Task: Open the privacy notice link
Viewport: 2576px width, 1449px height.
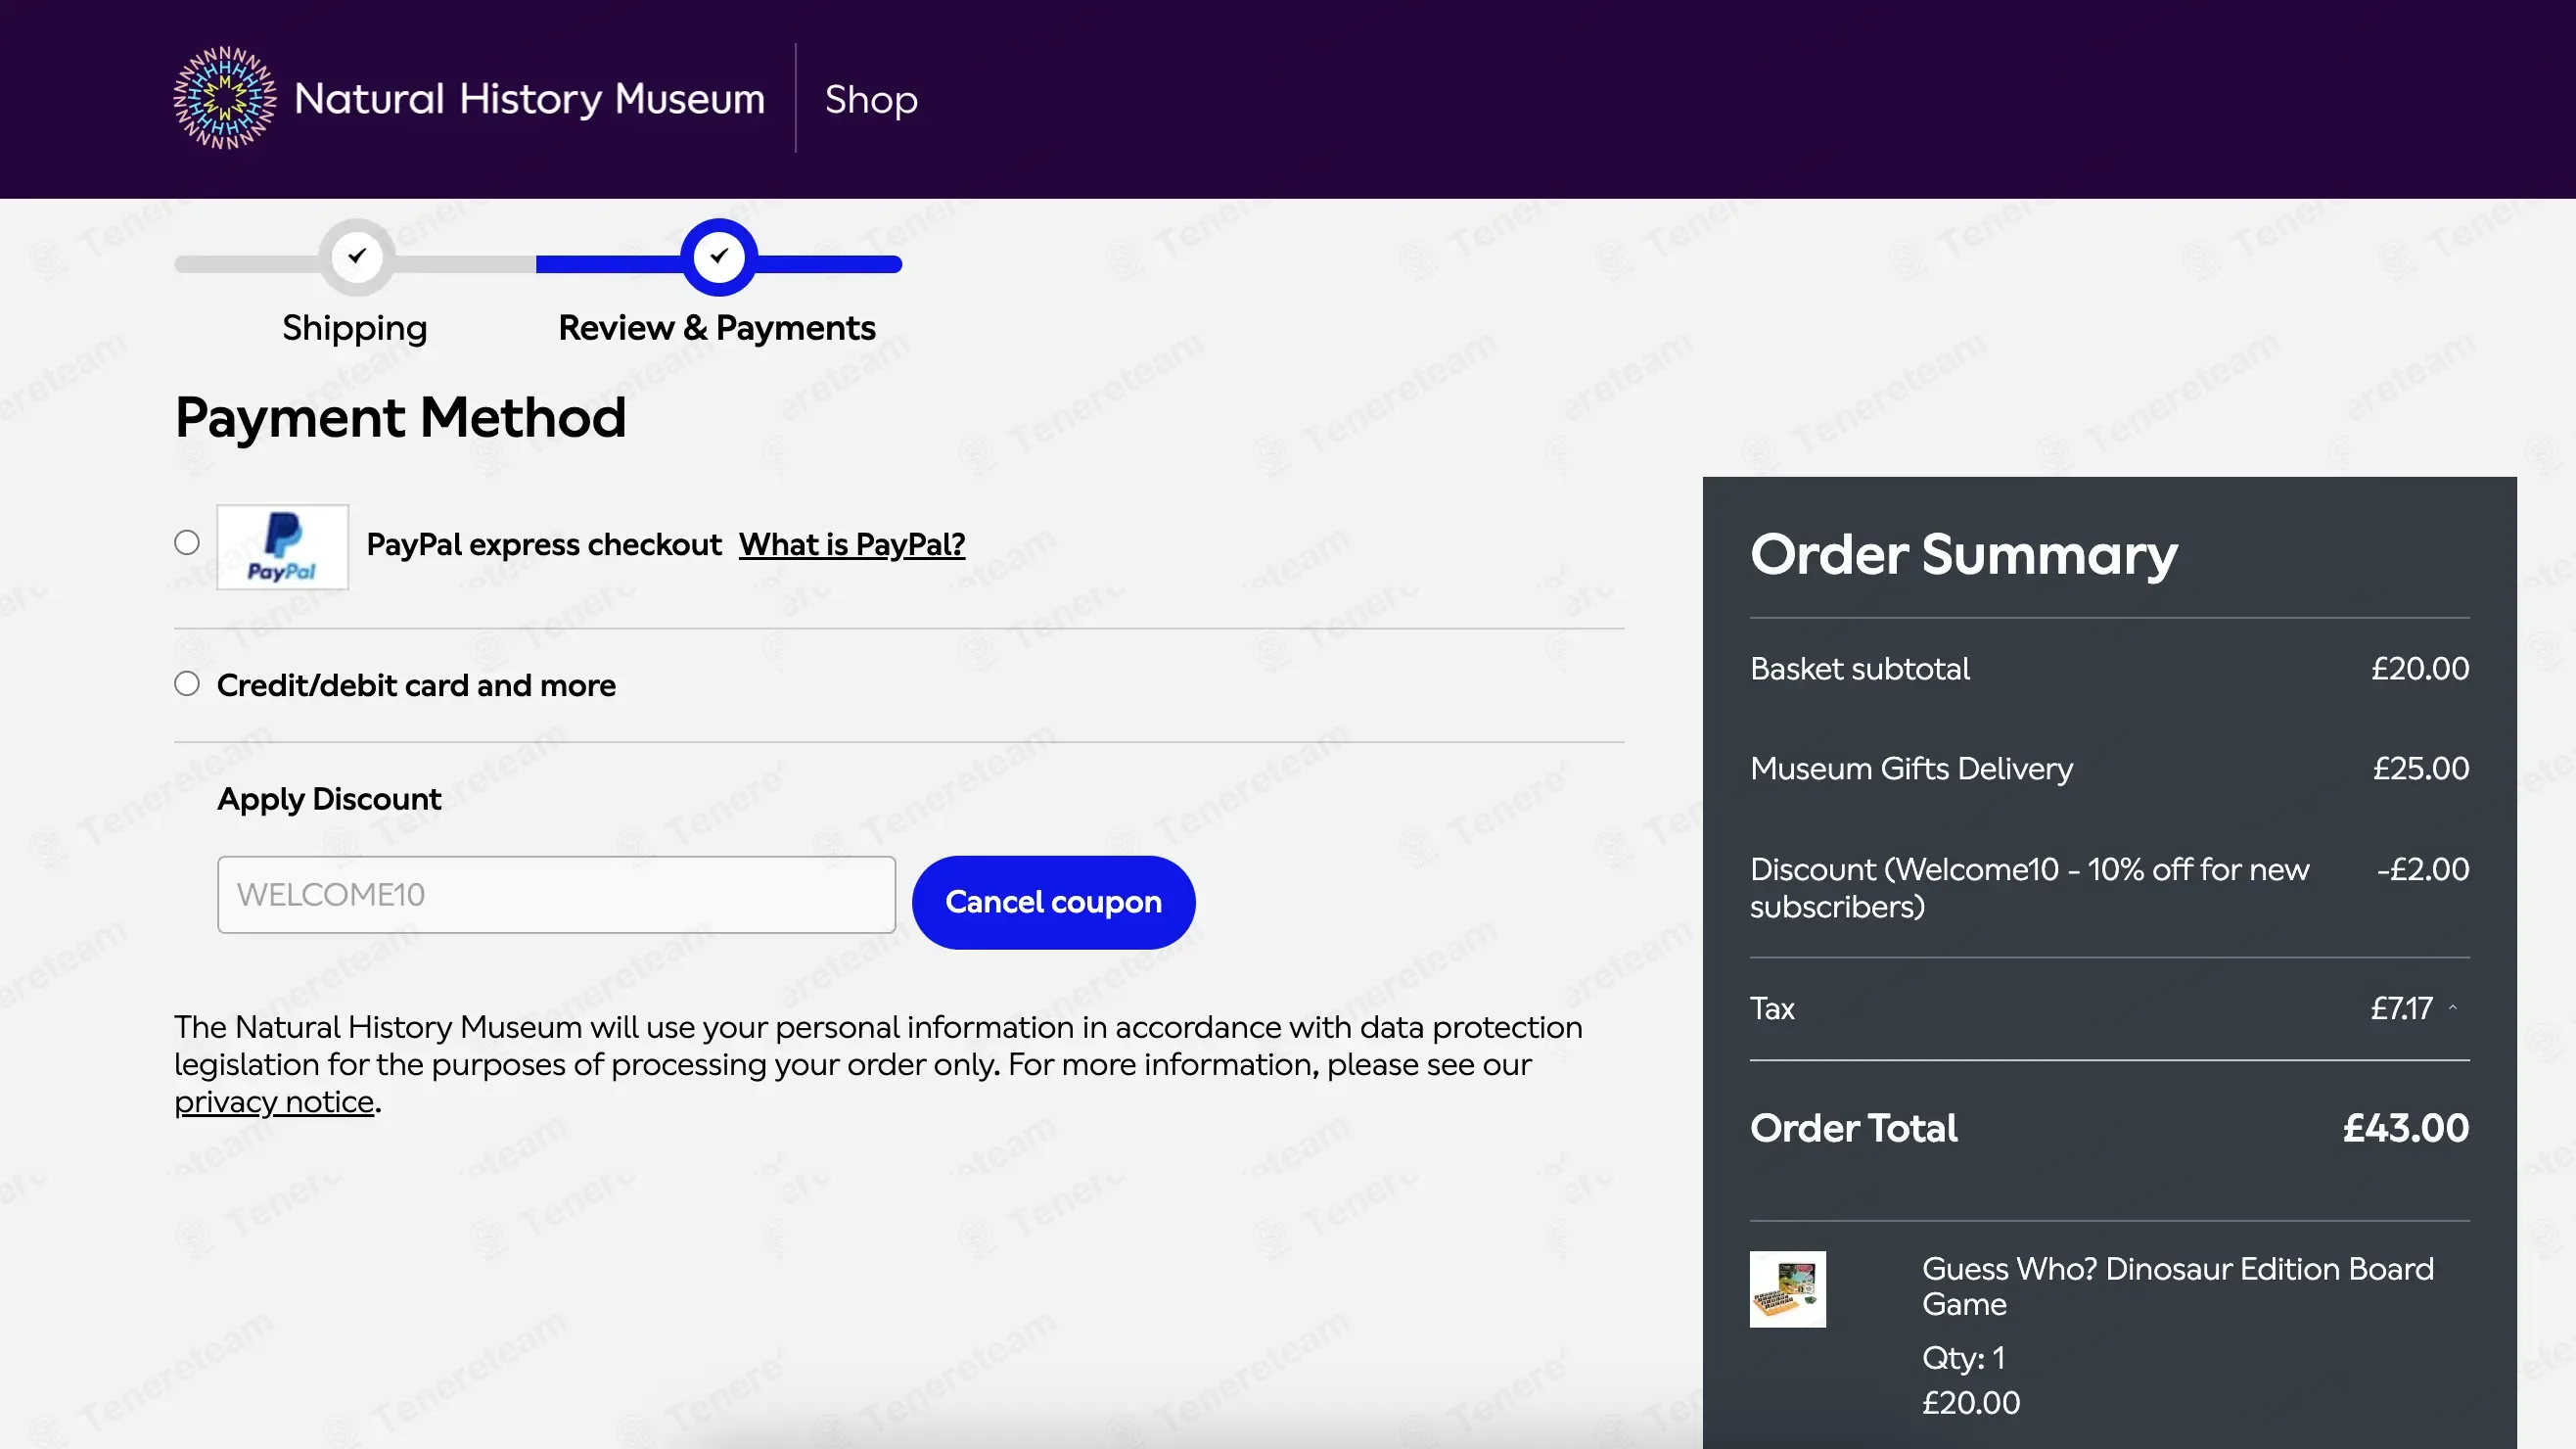Action: pyautogui.click(x=274, y=1102)
